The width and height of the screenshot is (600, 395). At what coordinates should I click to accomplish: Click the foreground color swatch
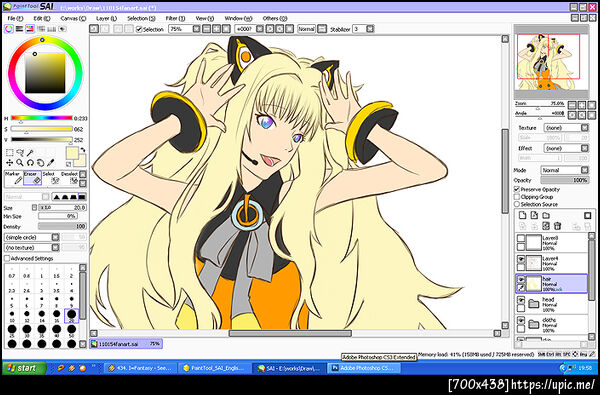pyautogui.click(x=72, y=153)
